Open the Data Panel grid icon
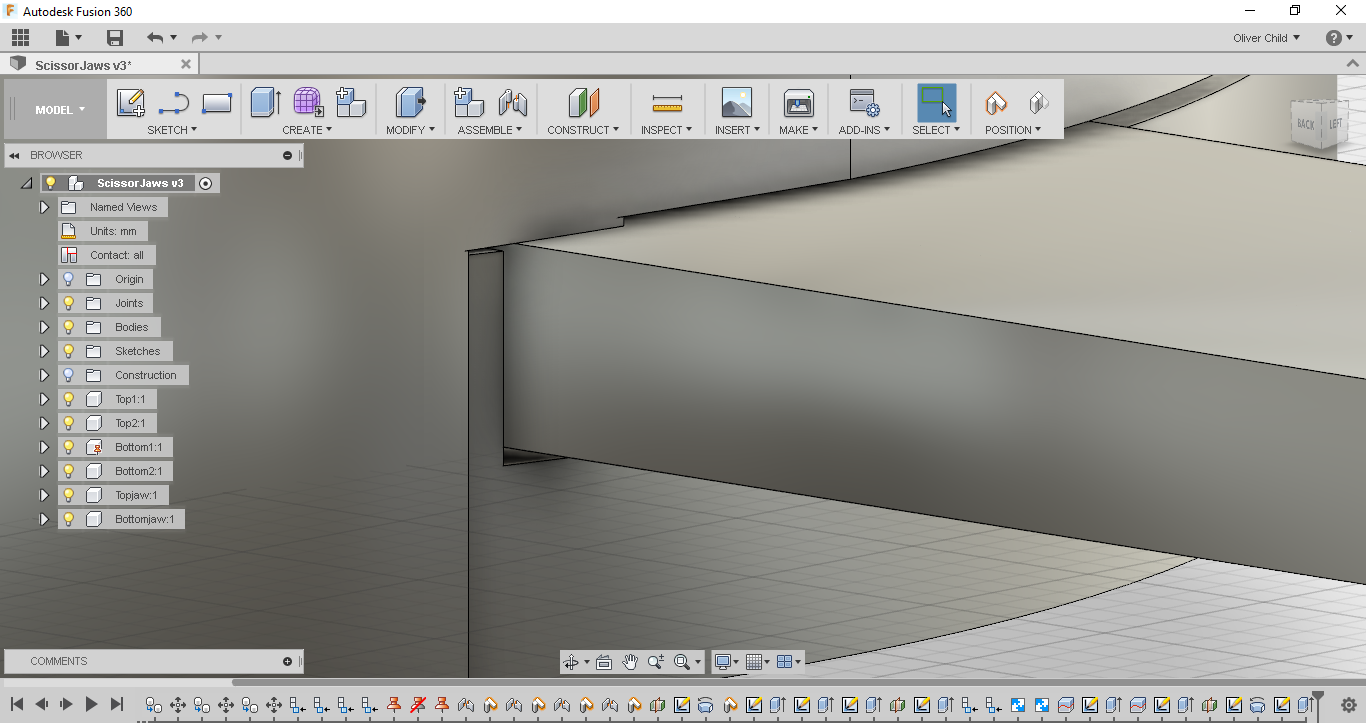This screenshot has height=723, width=1366. pyautogui.click(x=20, y=38)
